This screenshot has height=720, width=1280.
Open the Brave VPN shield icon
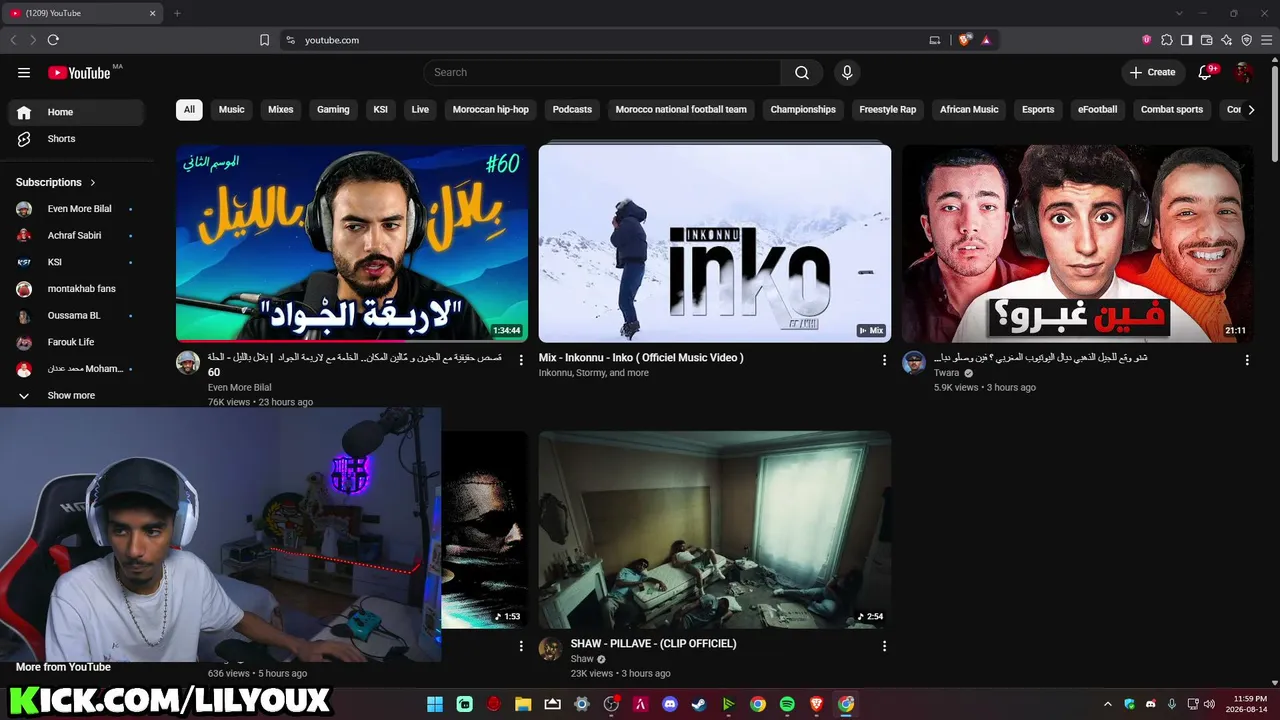[x=1247, y=40]
